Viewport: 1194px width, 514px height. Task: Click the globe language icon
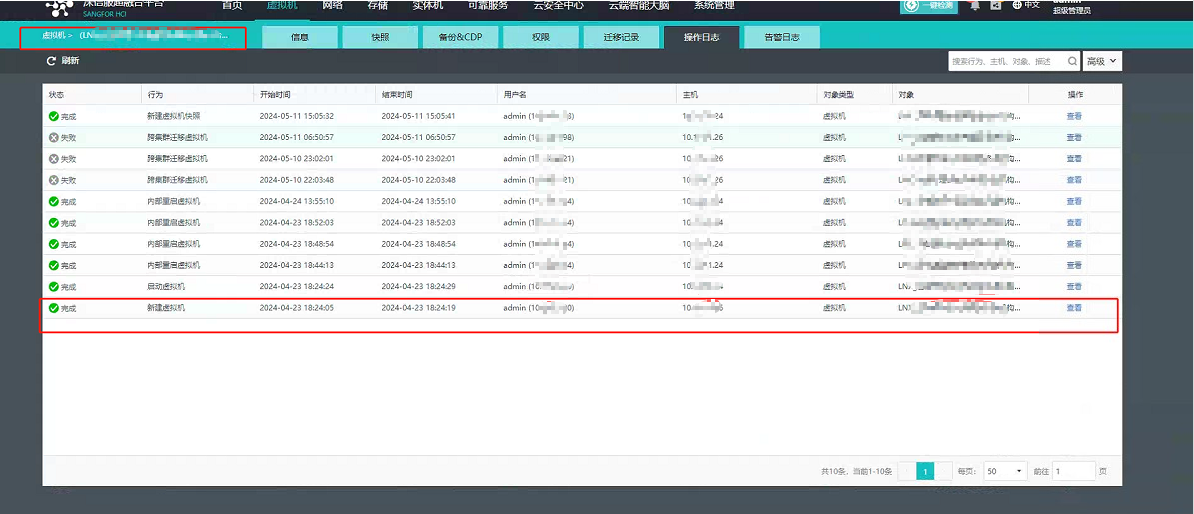pos(1017,5)
